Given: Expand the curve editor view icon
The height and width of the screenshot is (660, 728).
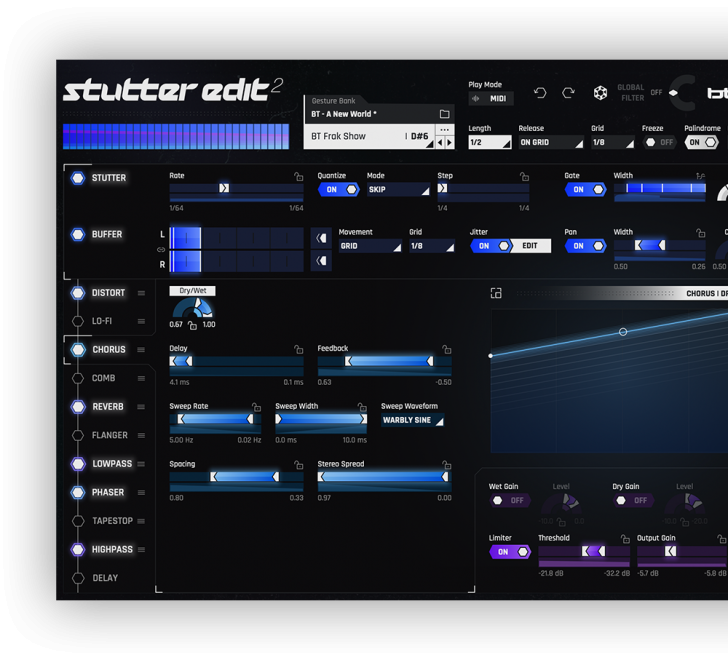Looking at the screenshot, I should pyautogui.click(x=496, y=293).
